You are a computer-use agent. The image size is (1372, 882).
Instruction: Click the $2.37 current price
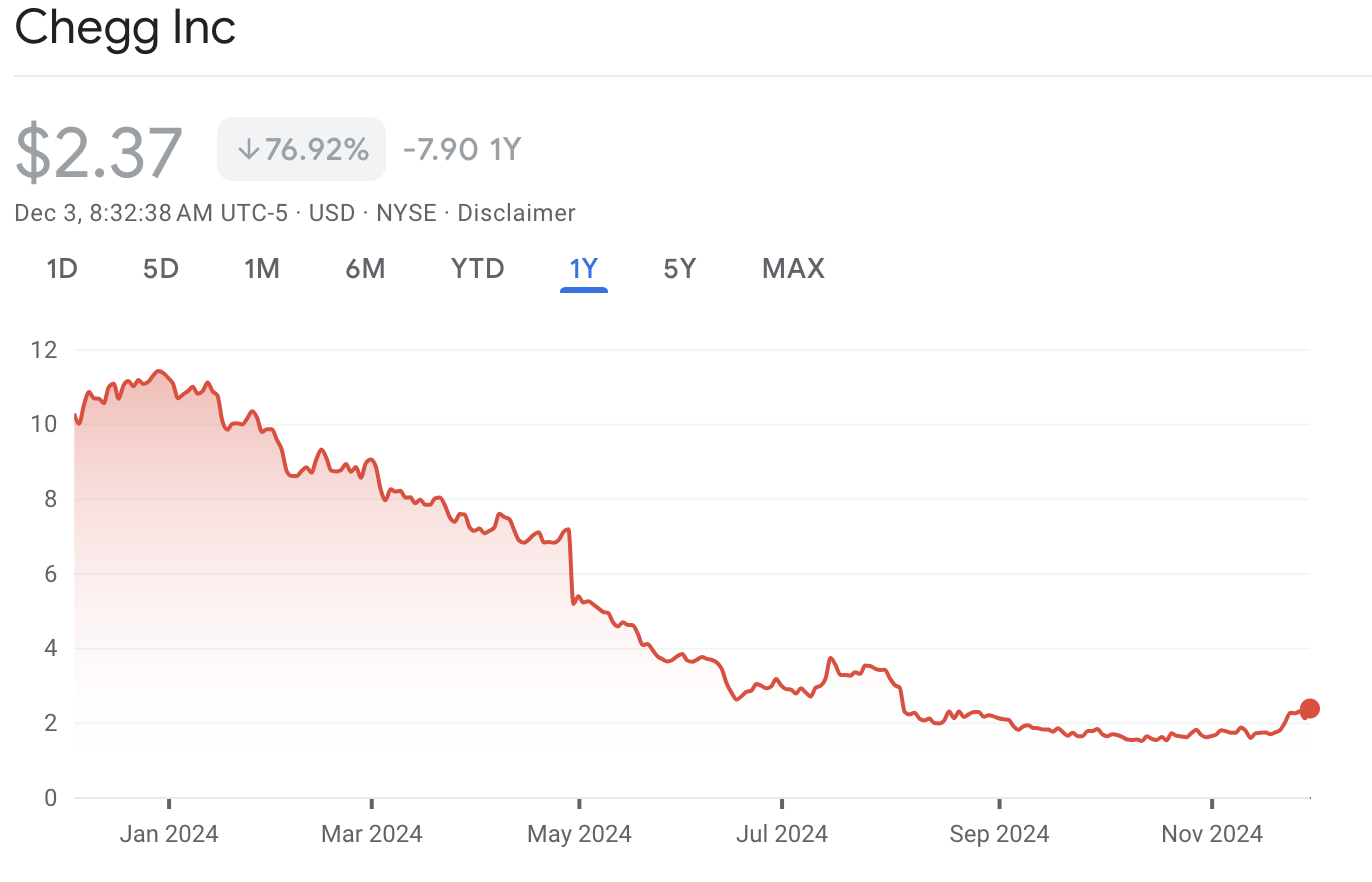point(99,152)
